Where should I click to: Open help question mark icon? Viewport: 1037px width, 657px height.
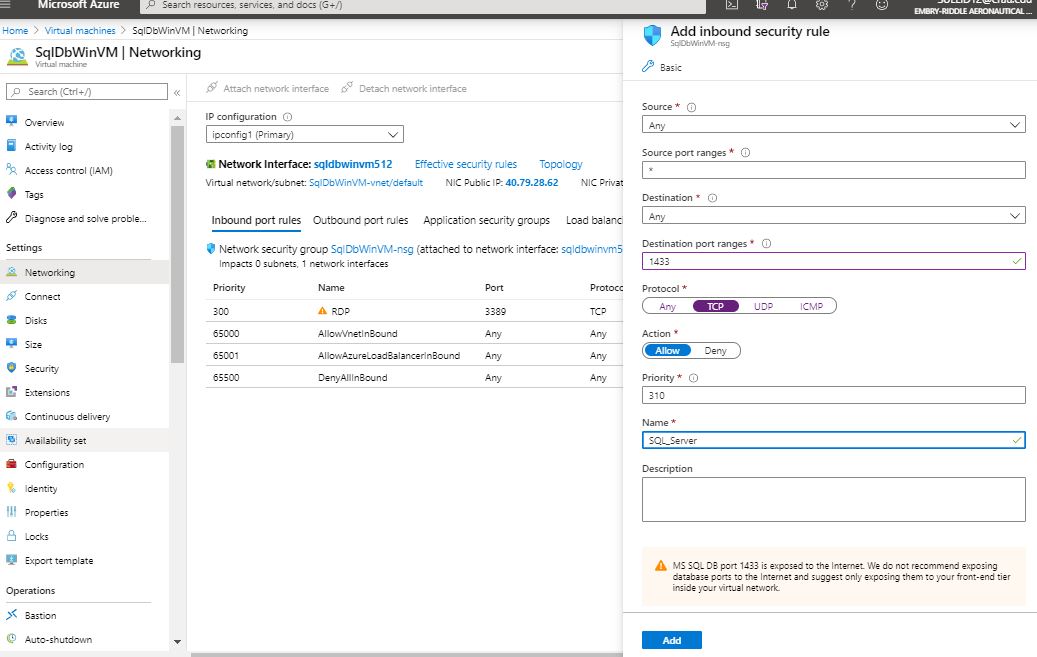852,5
